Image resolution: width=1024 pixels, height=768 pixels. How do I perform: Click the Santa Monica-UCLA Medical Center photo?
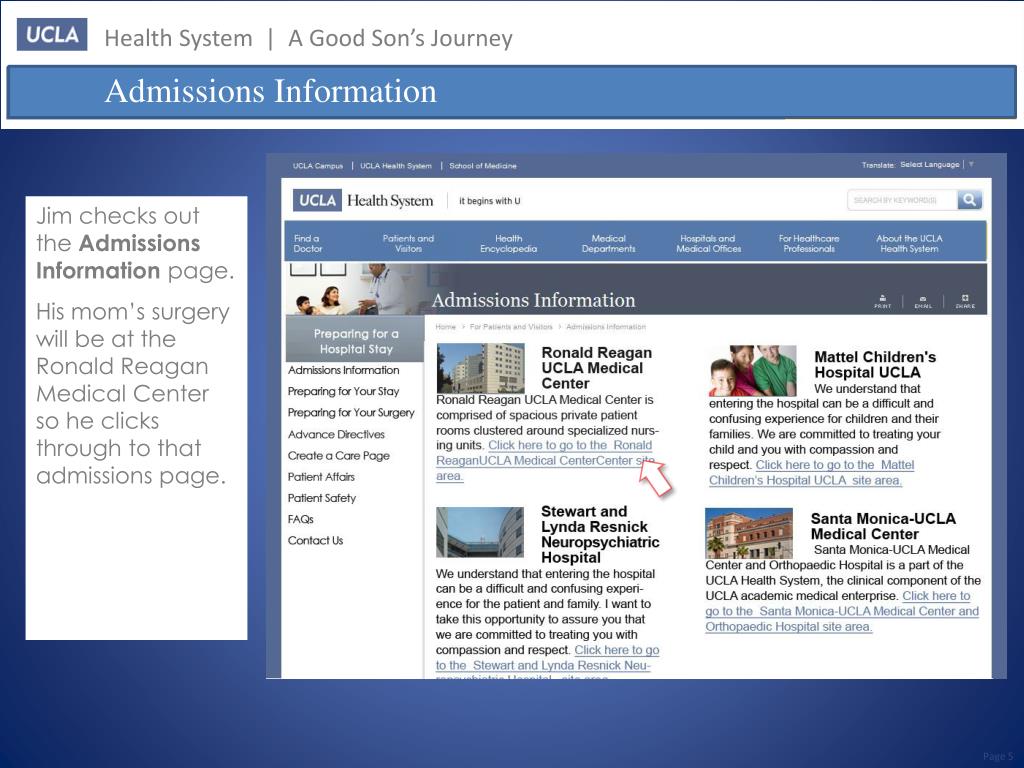[x=749, y=533]
